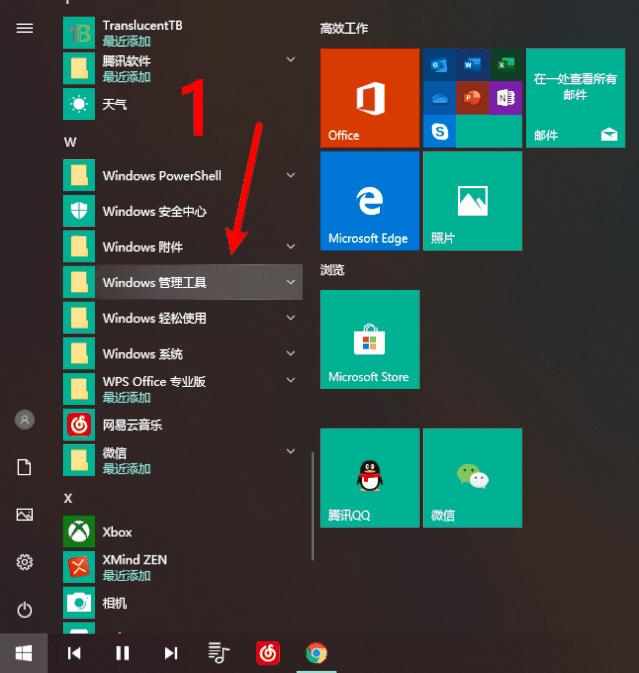Open the PowerPoint mini tile

pos(472,98)
